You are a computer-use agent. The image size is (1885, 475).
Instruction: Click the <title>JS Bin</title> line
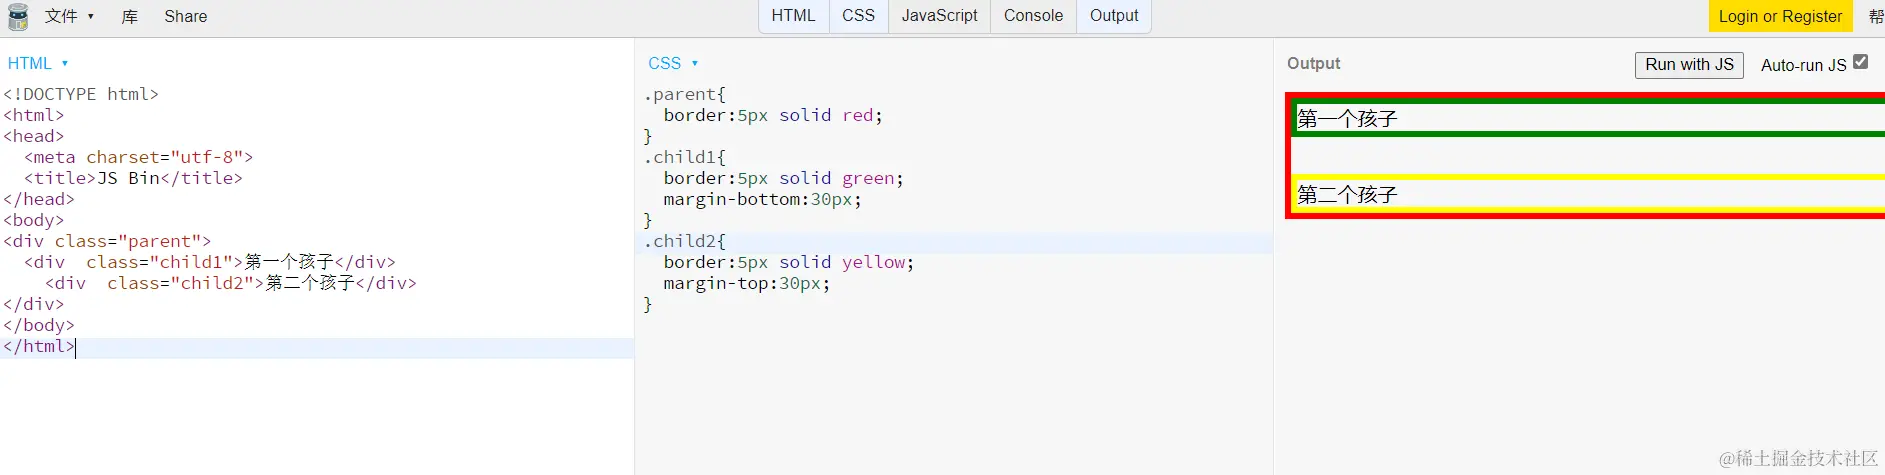tap(133, 178)
